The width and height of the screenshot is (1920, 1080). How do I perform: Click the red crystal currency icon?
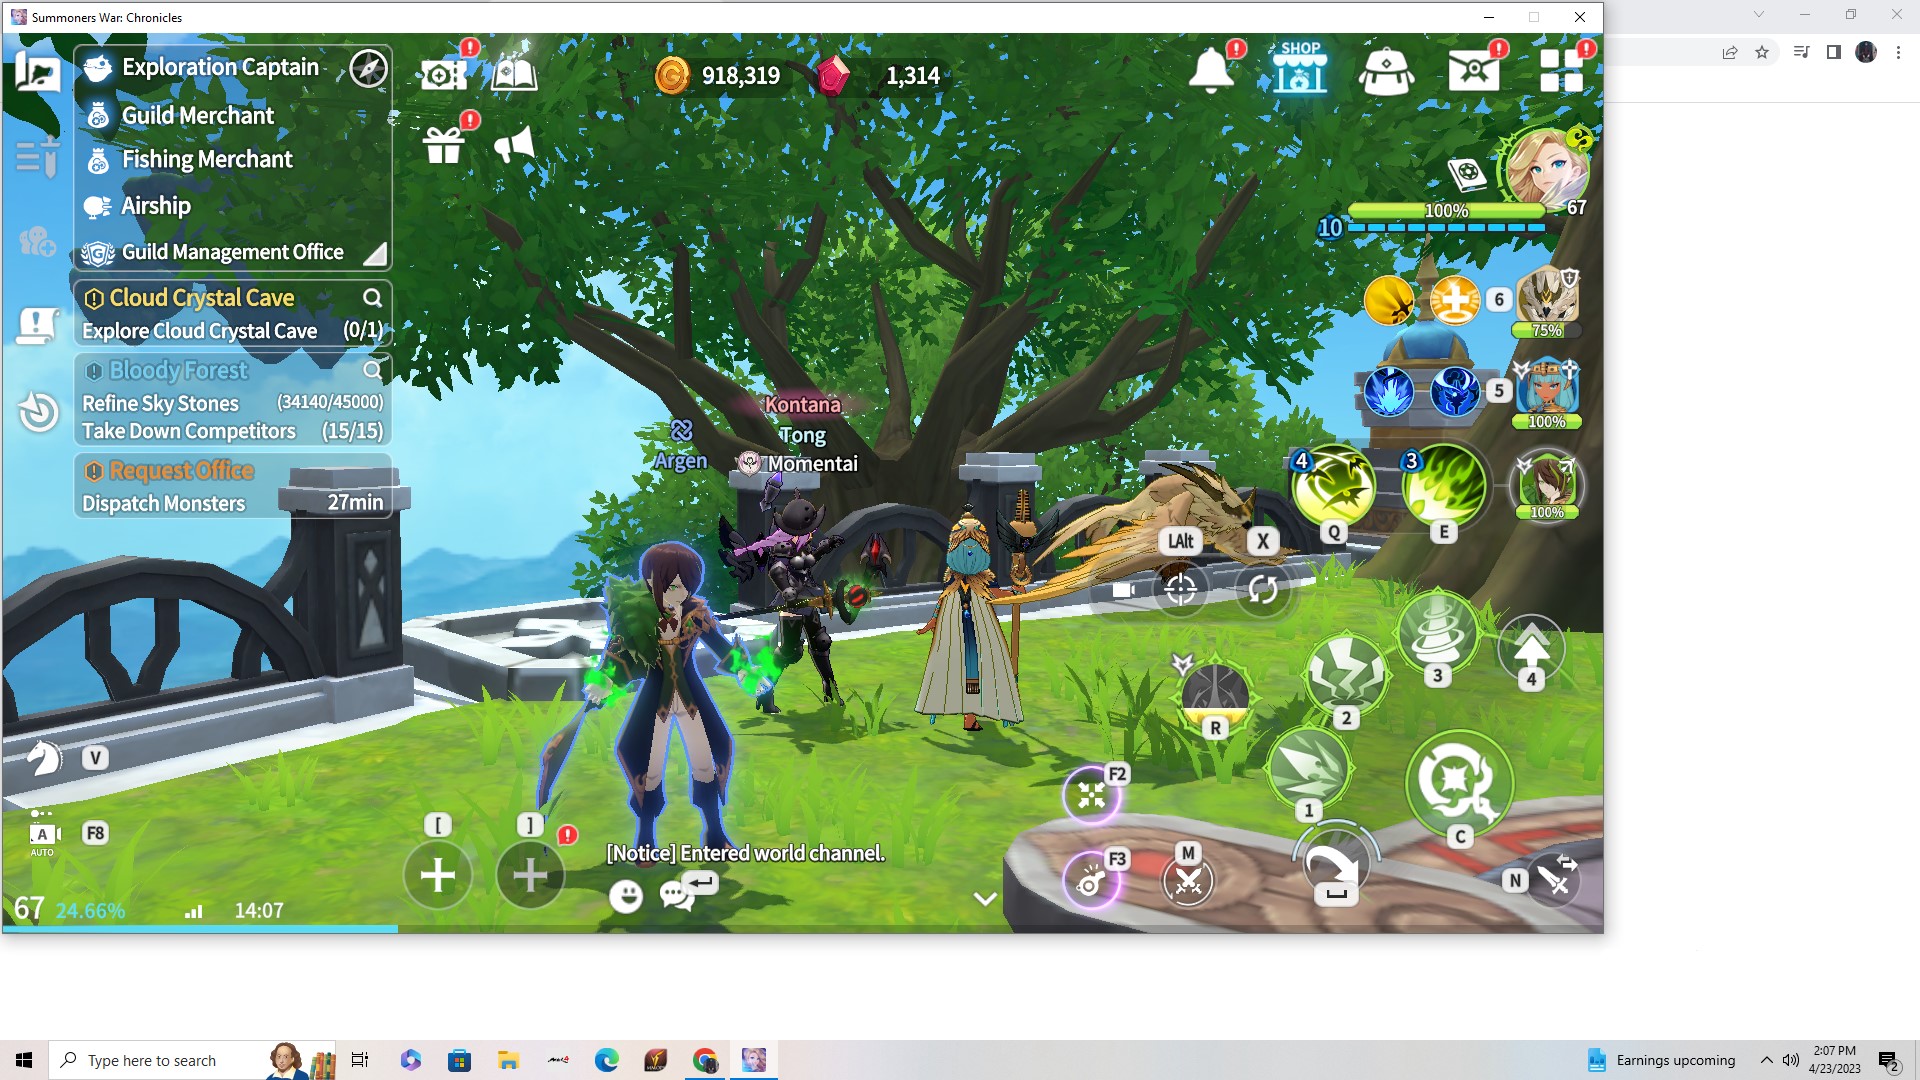pyautogui.click(x=833, y=75)
